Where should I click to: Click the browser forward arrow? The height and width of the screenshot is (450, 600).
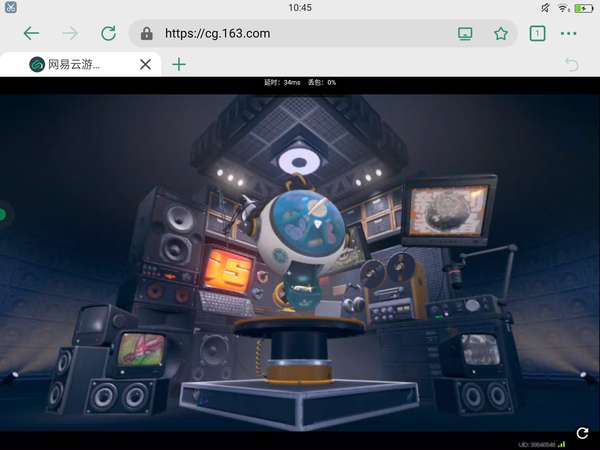click(70, 33)
